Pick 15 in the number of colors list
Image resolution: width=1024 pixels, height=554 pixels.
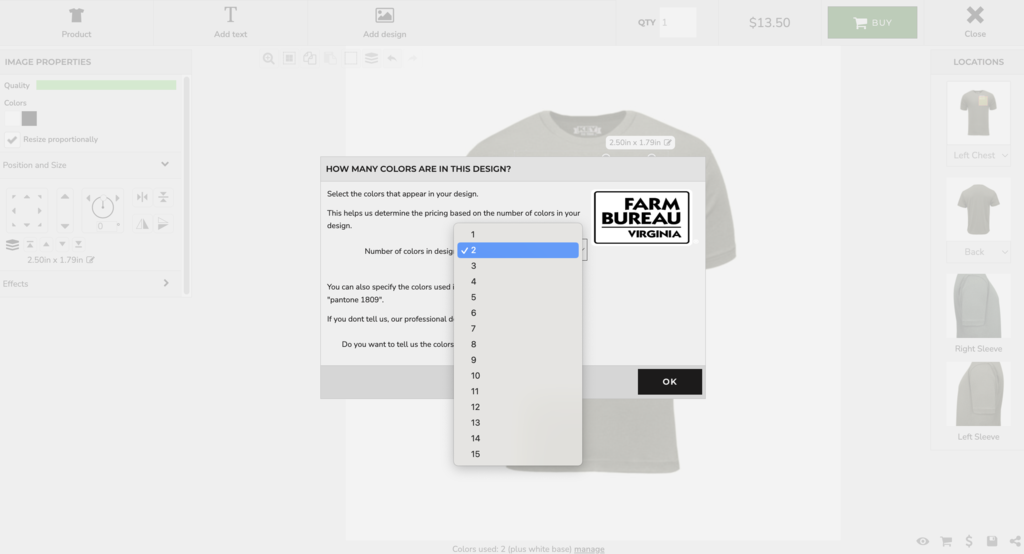(x=475, y=454)
